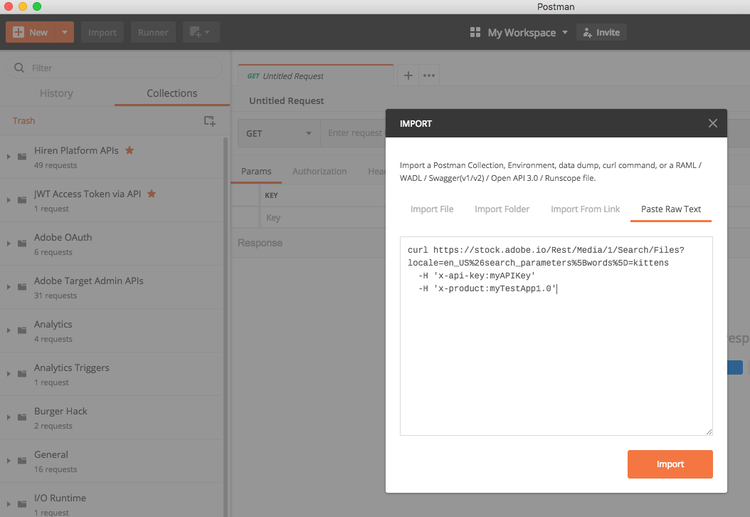
Task: Click inside the raw text curl area
Action: 555,360
